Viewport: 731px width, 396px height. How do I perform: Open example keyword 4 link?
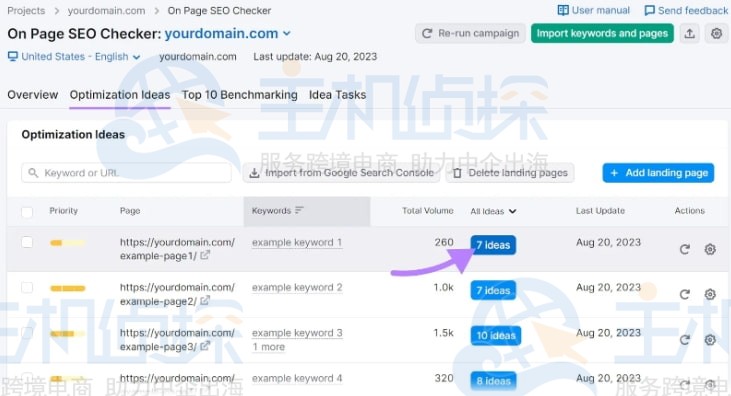(x=297, y=378)
